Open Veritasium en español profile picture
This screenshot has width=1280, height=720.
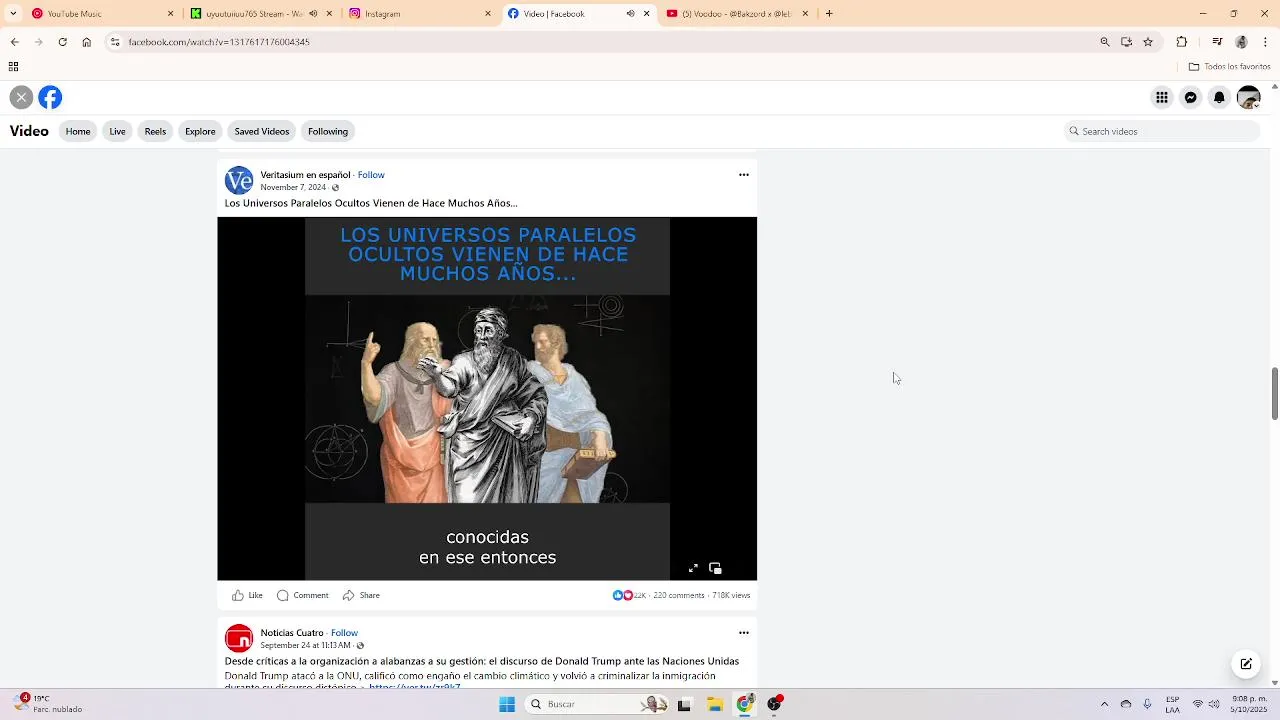pos(239,181)
